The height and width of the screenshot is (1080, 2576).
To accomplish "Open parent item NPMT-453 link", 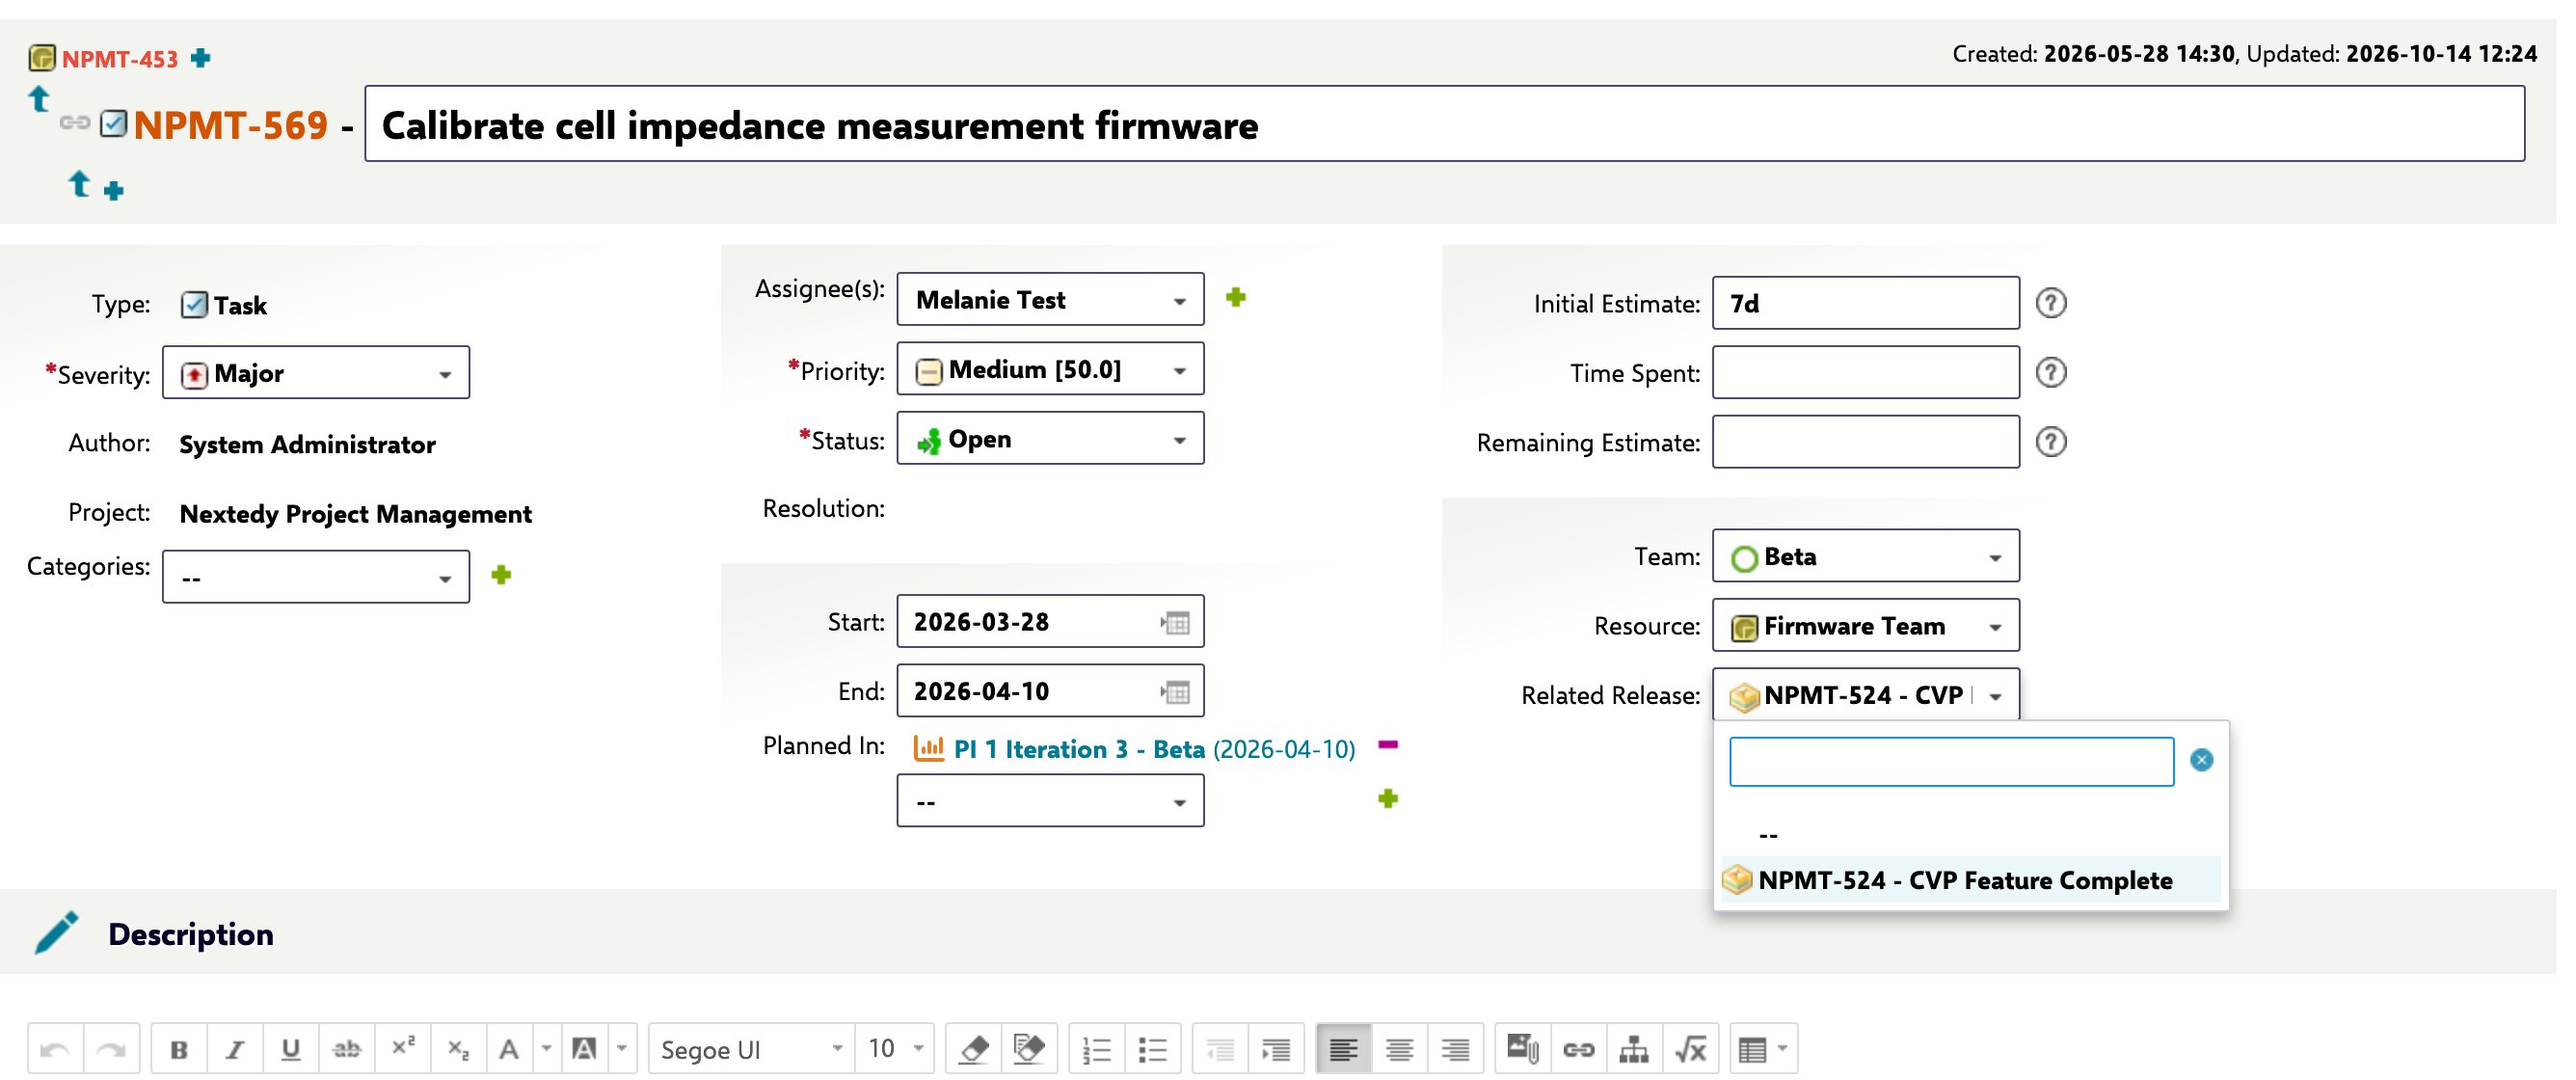I will (x=120, y=59).
